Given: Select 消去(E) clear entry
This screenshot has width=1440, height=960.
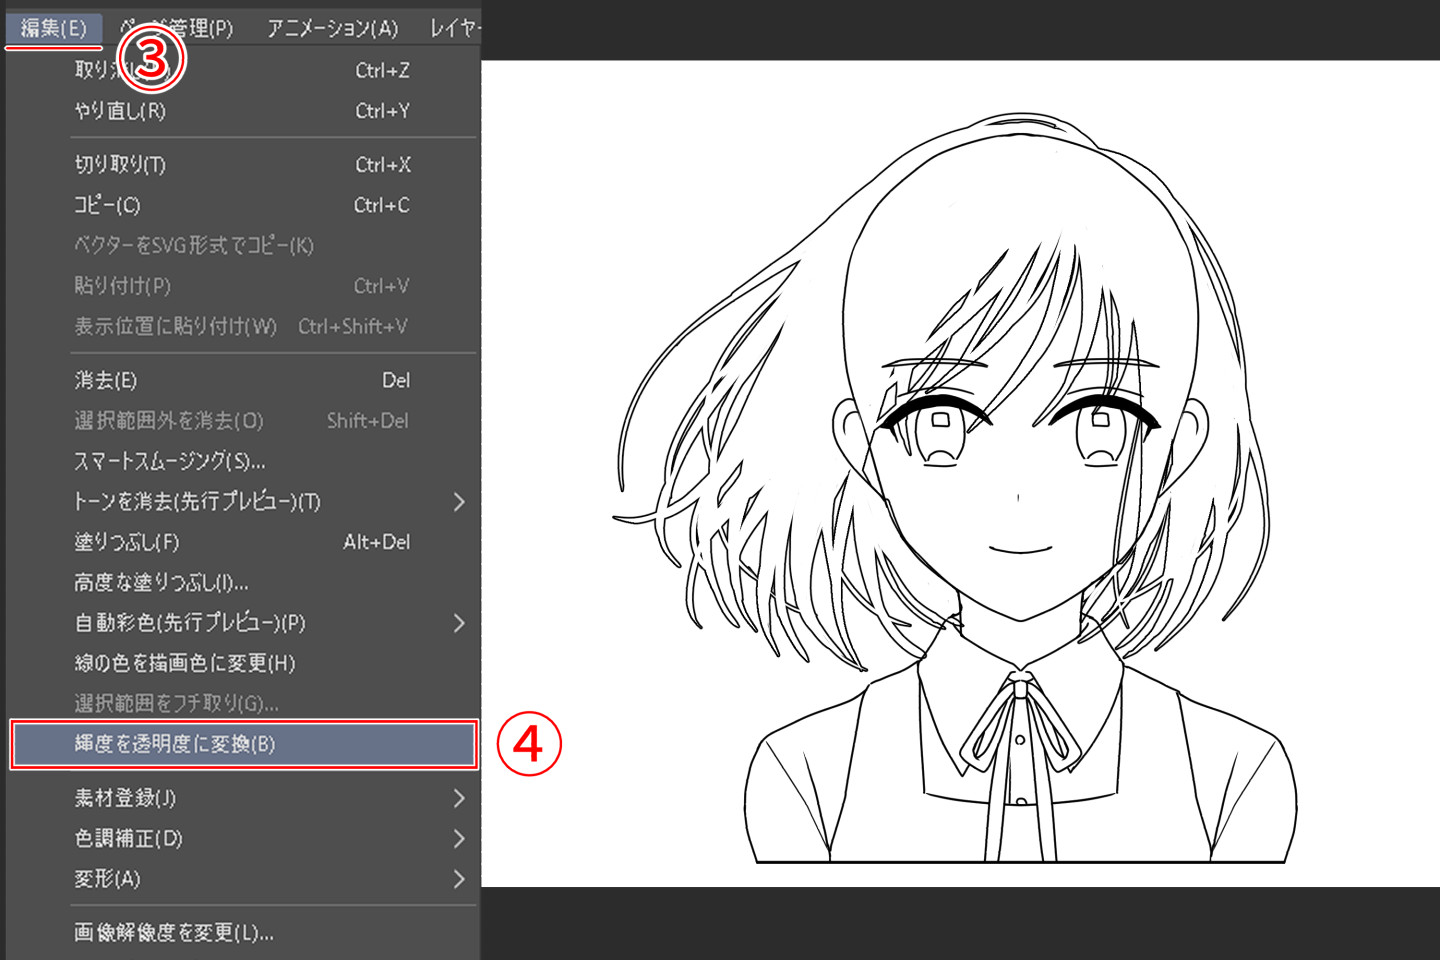Looking at the screenshot, I should point(105,380).
